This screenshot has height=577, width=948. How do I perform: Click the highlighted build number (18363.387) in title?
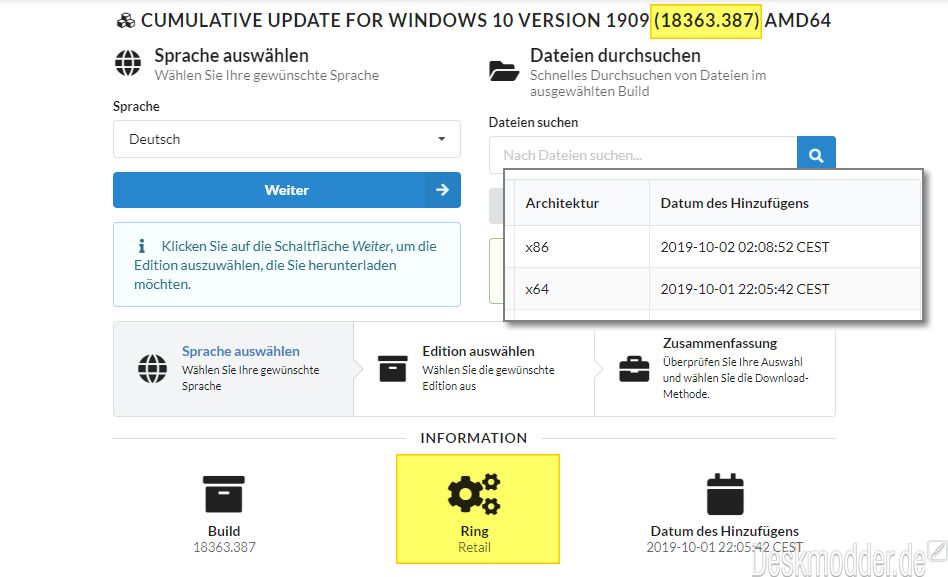[x=707, y=21]
